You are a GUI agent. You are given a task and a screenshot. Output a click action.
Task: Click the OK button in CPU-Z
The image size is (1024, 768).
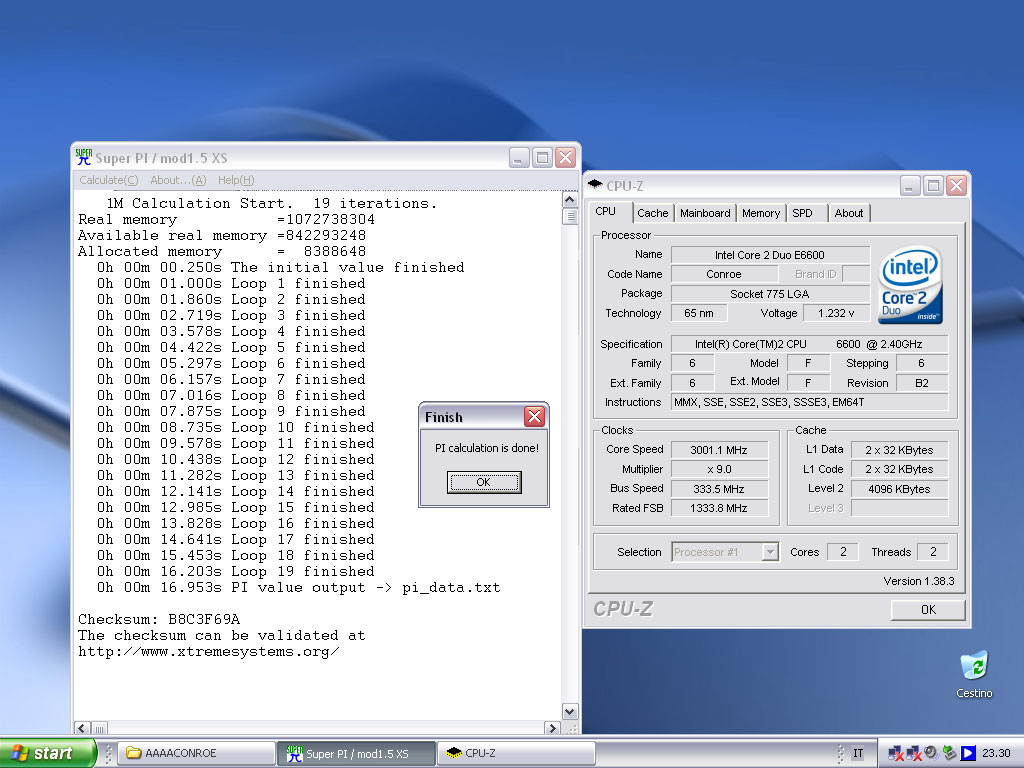(x=928, y=609)
